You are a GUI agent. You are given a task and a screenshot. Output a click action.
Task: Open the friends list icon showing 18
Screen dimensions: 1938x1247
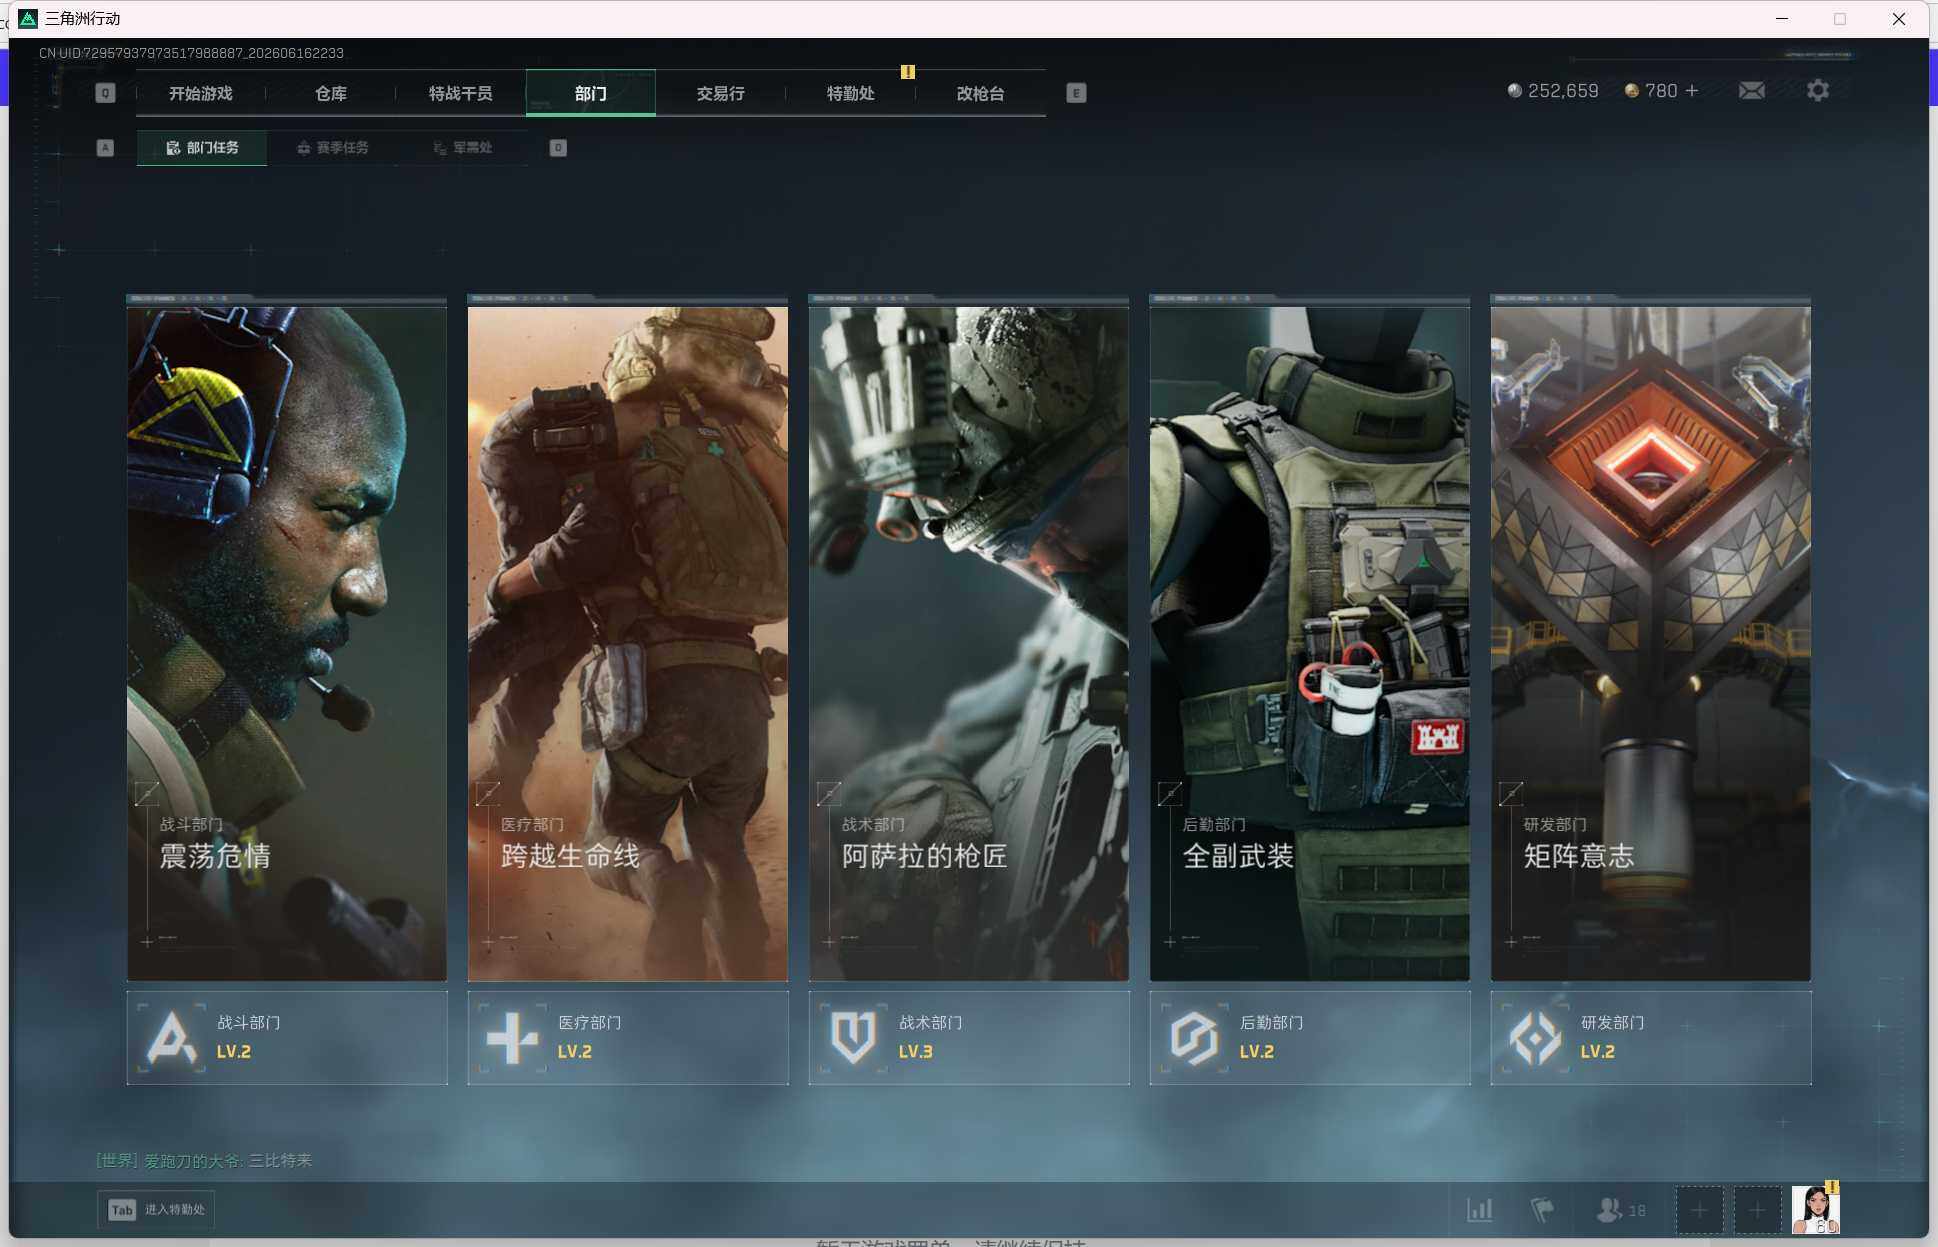pos(1620,1210)
